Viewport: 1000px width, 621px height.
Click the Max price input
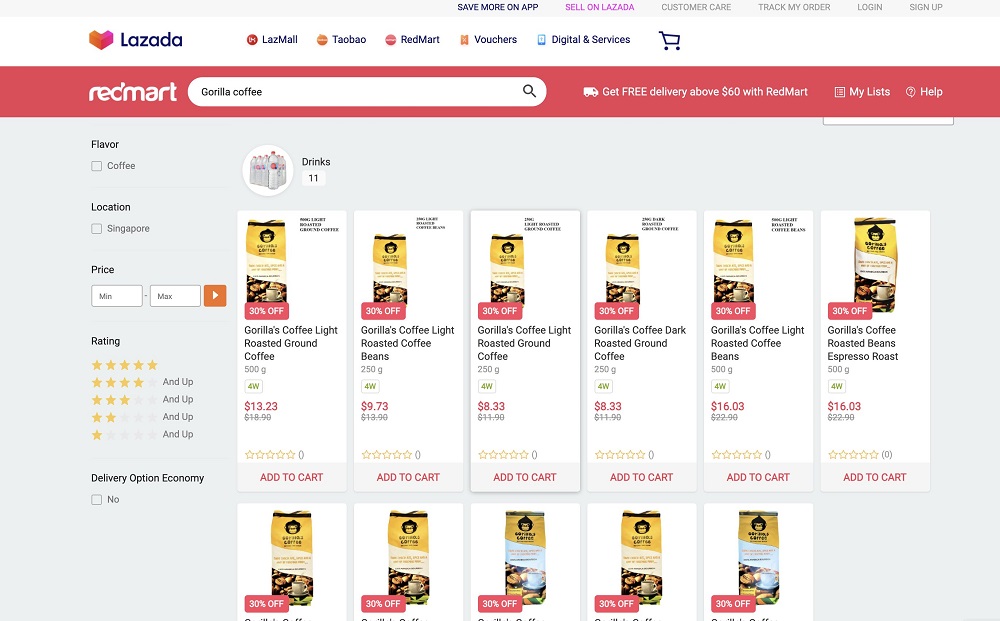pos(175,296)
